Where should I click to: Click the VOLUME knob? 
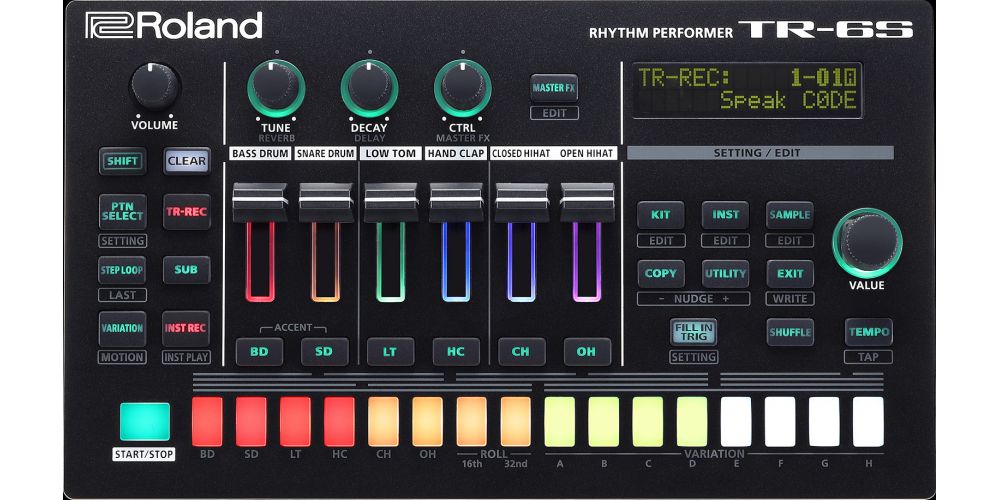(155, 87)
